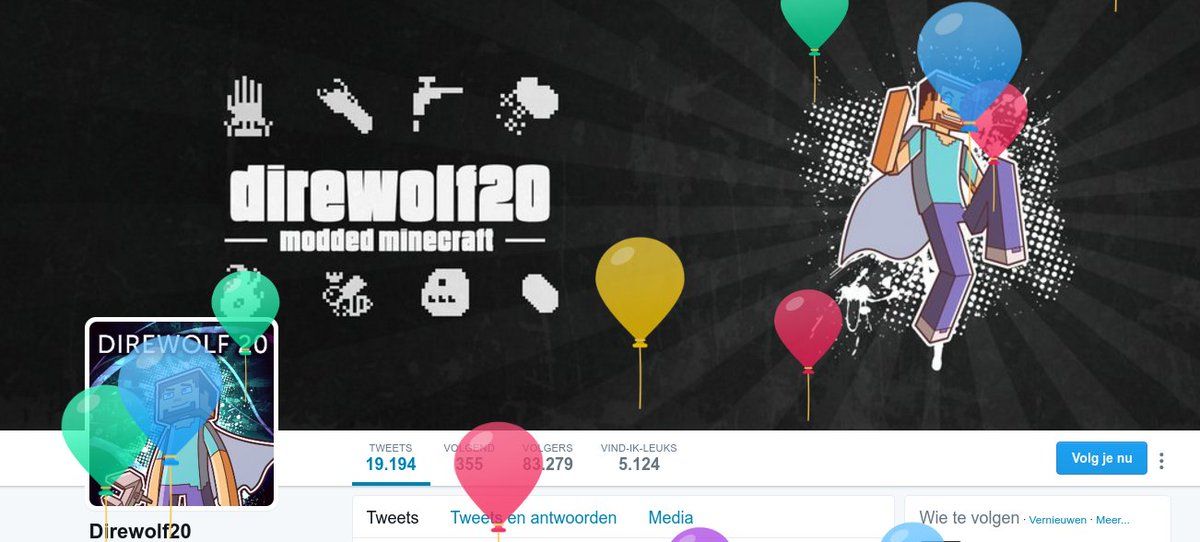Switch to the Media tab

pyautogui.click(x=671, y=518)
